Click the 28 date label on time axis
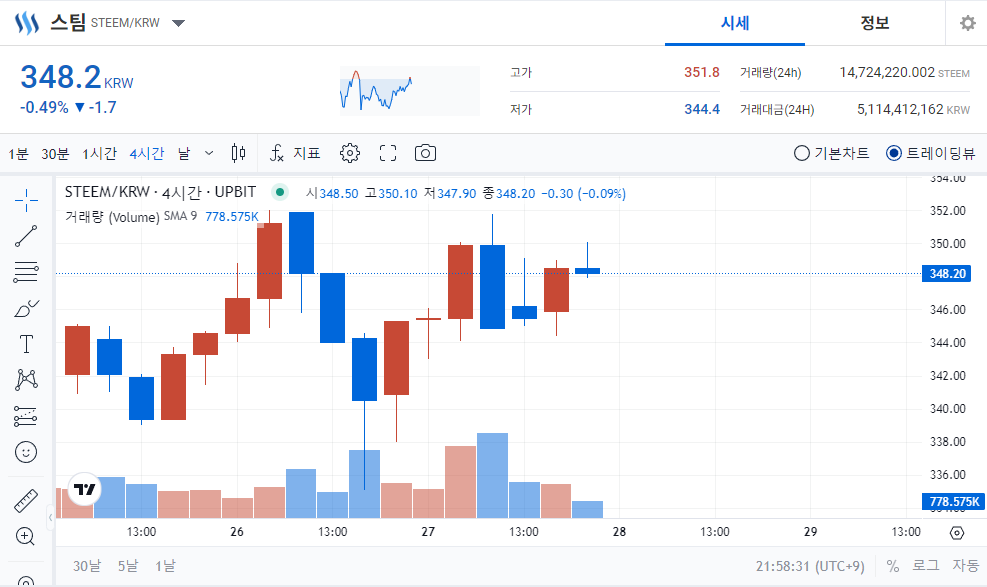The height and width of the screenshot is (587, 987). click(619, 532)
